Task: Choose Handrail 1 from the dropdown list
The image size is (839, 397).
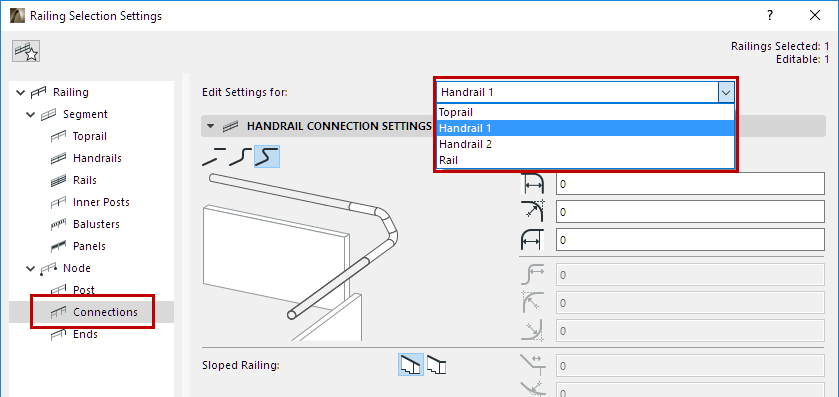Action: (585, 128)
